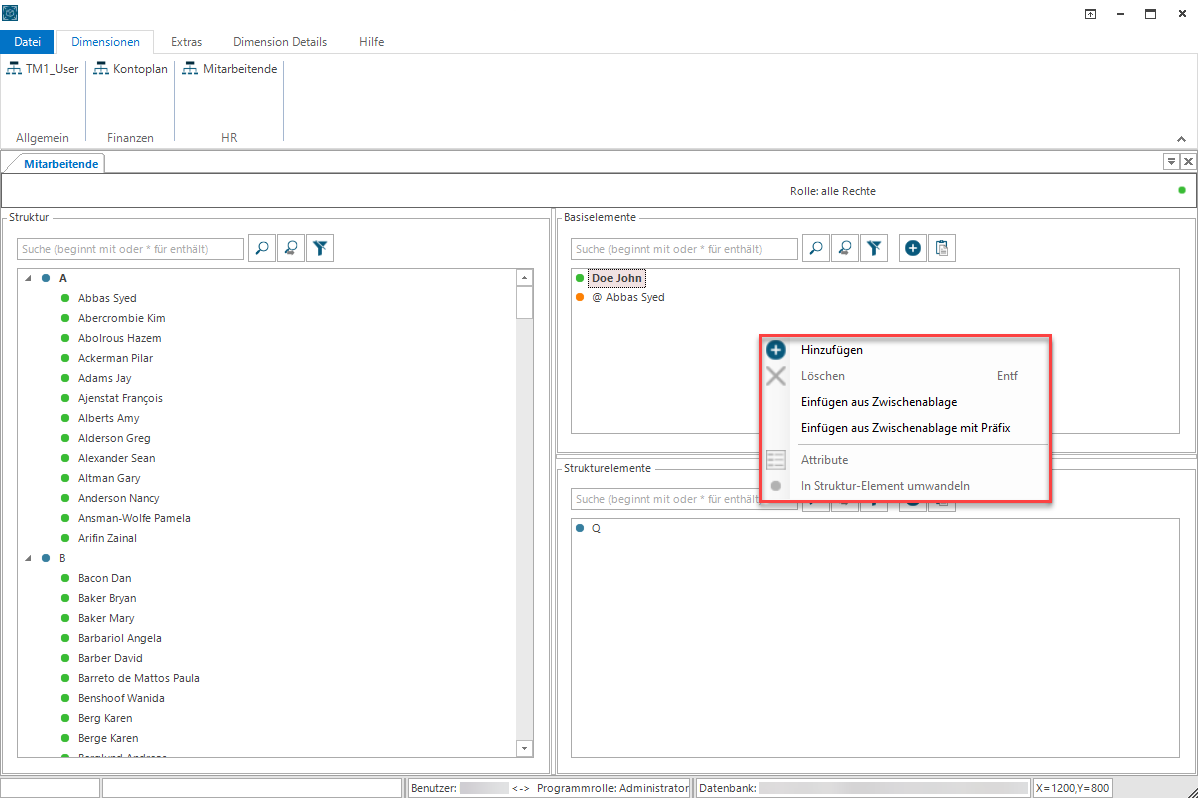Select Barreto de Mattos Paula in the tree
This screenshot has width=1198, height=798.
[x=138, y=678]
